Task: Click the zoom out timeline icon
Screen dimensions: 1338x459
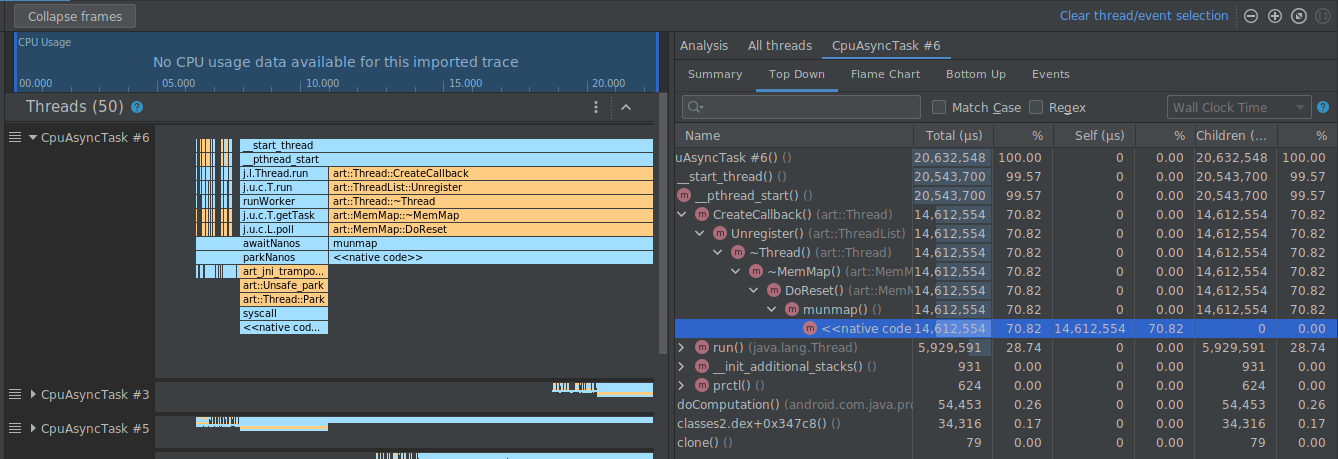Action: pos(1251,16)
